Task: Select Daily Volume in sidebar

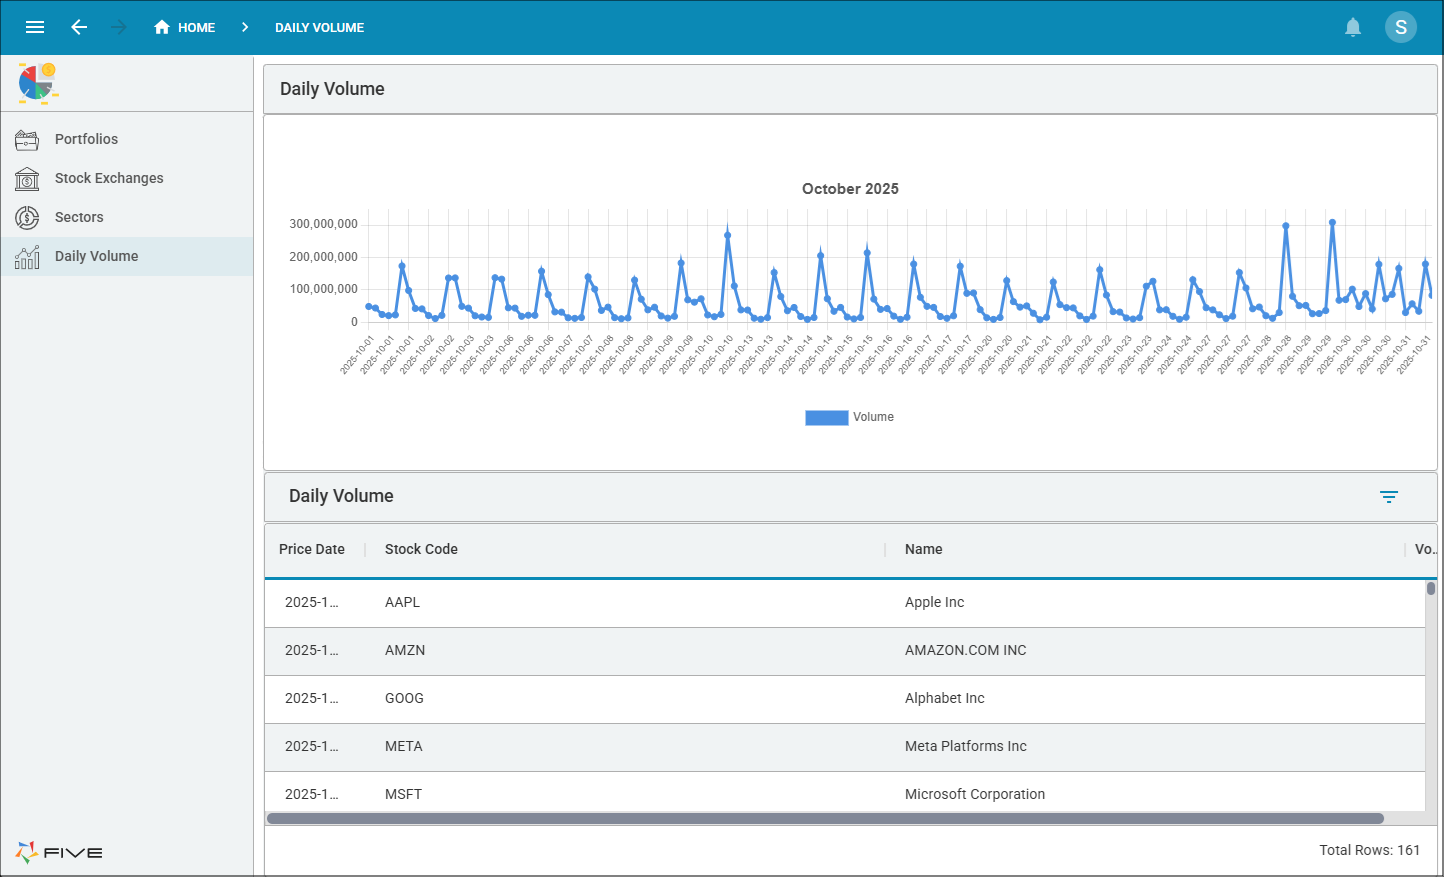Action: [126, 256]
